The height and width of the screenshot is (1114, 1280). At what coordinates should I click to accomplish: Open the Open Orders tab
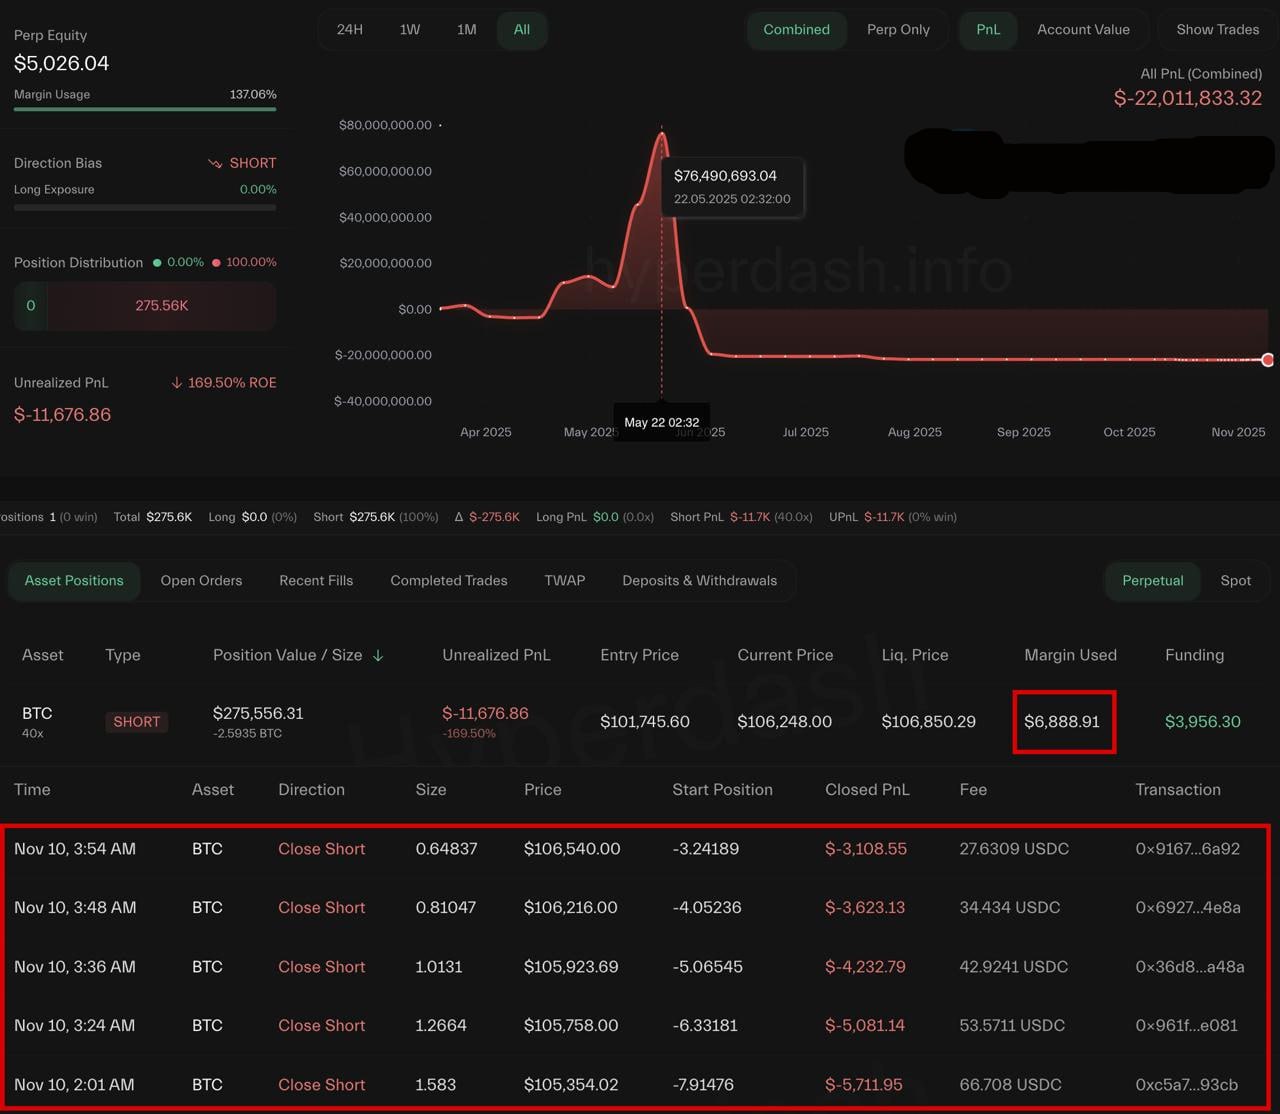(201, 581)
